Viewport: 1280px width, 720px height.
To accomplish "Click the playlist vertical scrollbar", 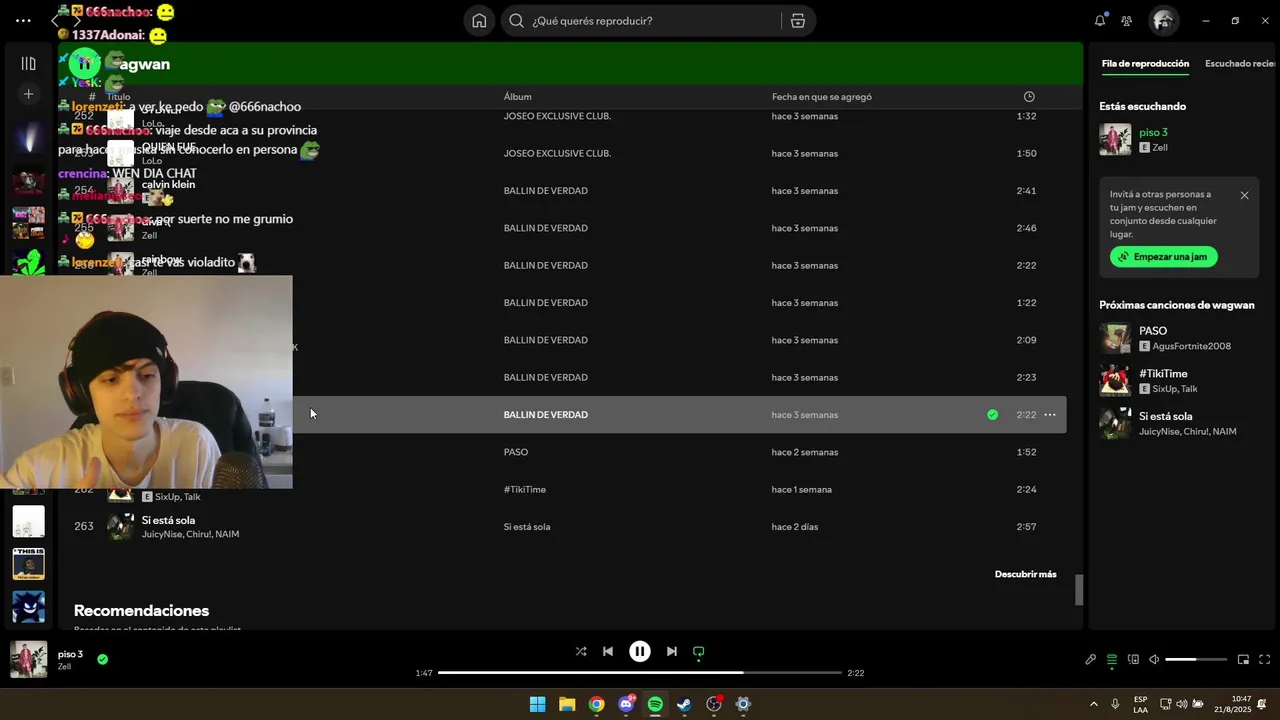I will pos(1078,590).
